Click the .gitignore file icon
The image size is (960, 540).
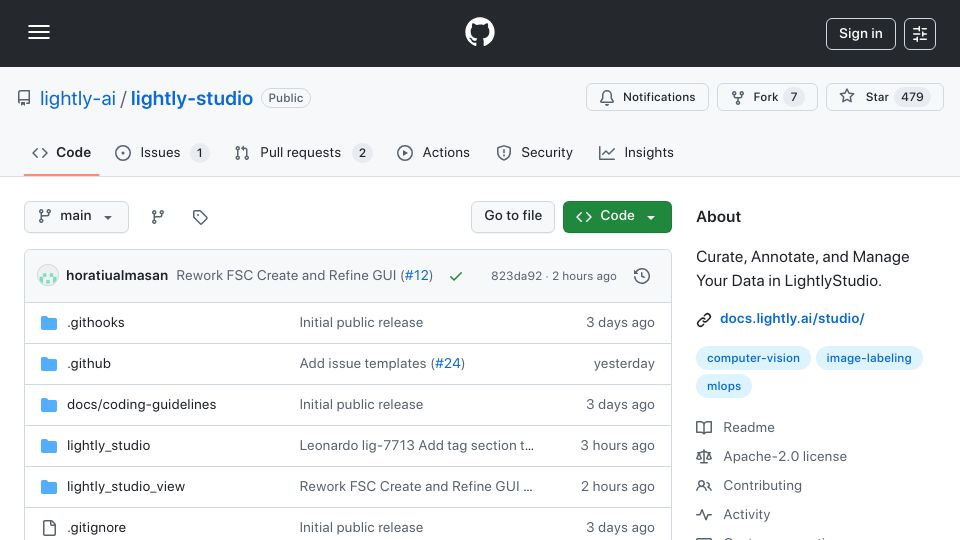49,528
